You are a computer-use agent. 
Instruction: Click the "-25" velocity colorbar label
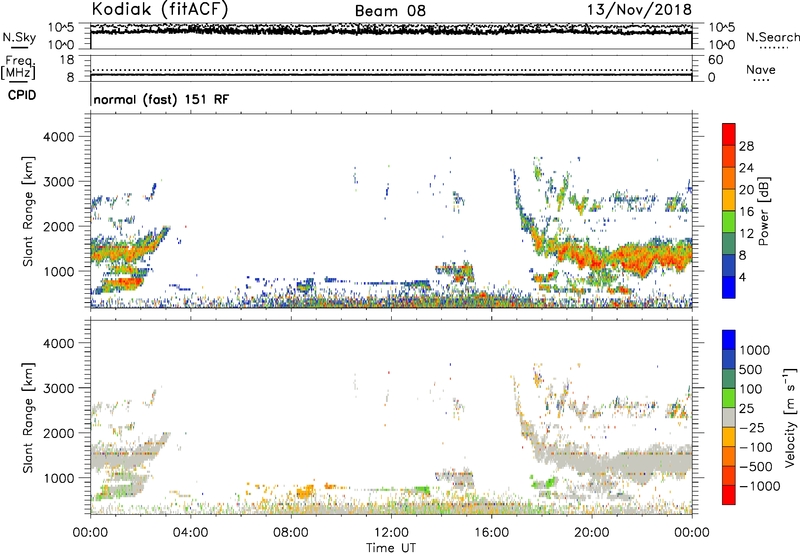tap(752, 428)
